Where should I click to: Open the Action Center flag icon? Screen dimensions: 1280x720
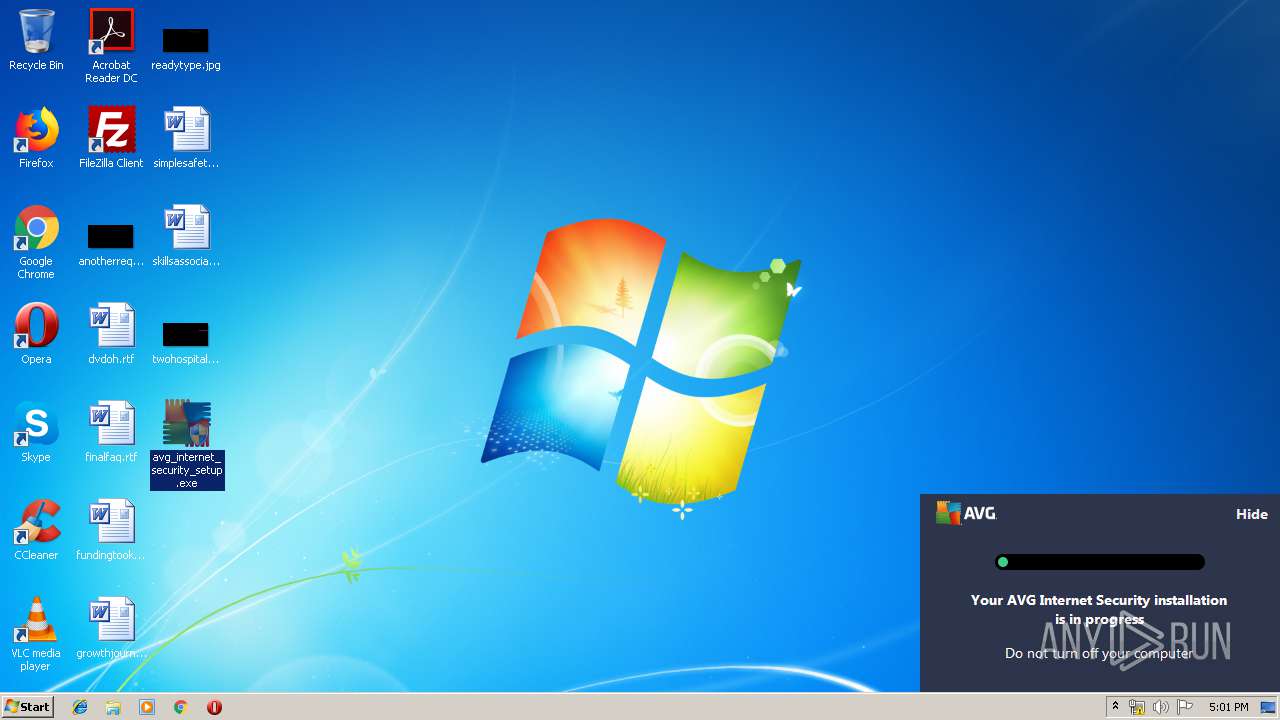tap(1185, 707)
